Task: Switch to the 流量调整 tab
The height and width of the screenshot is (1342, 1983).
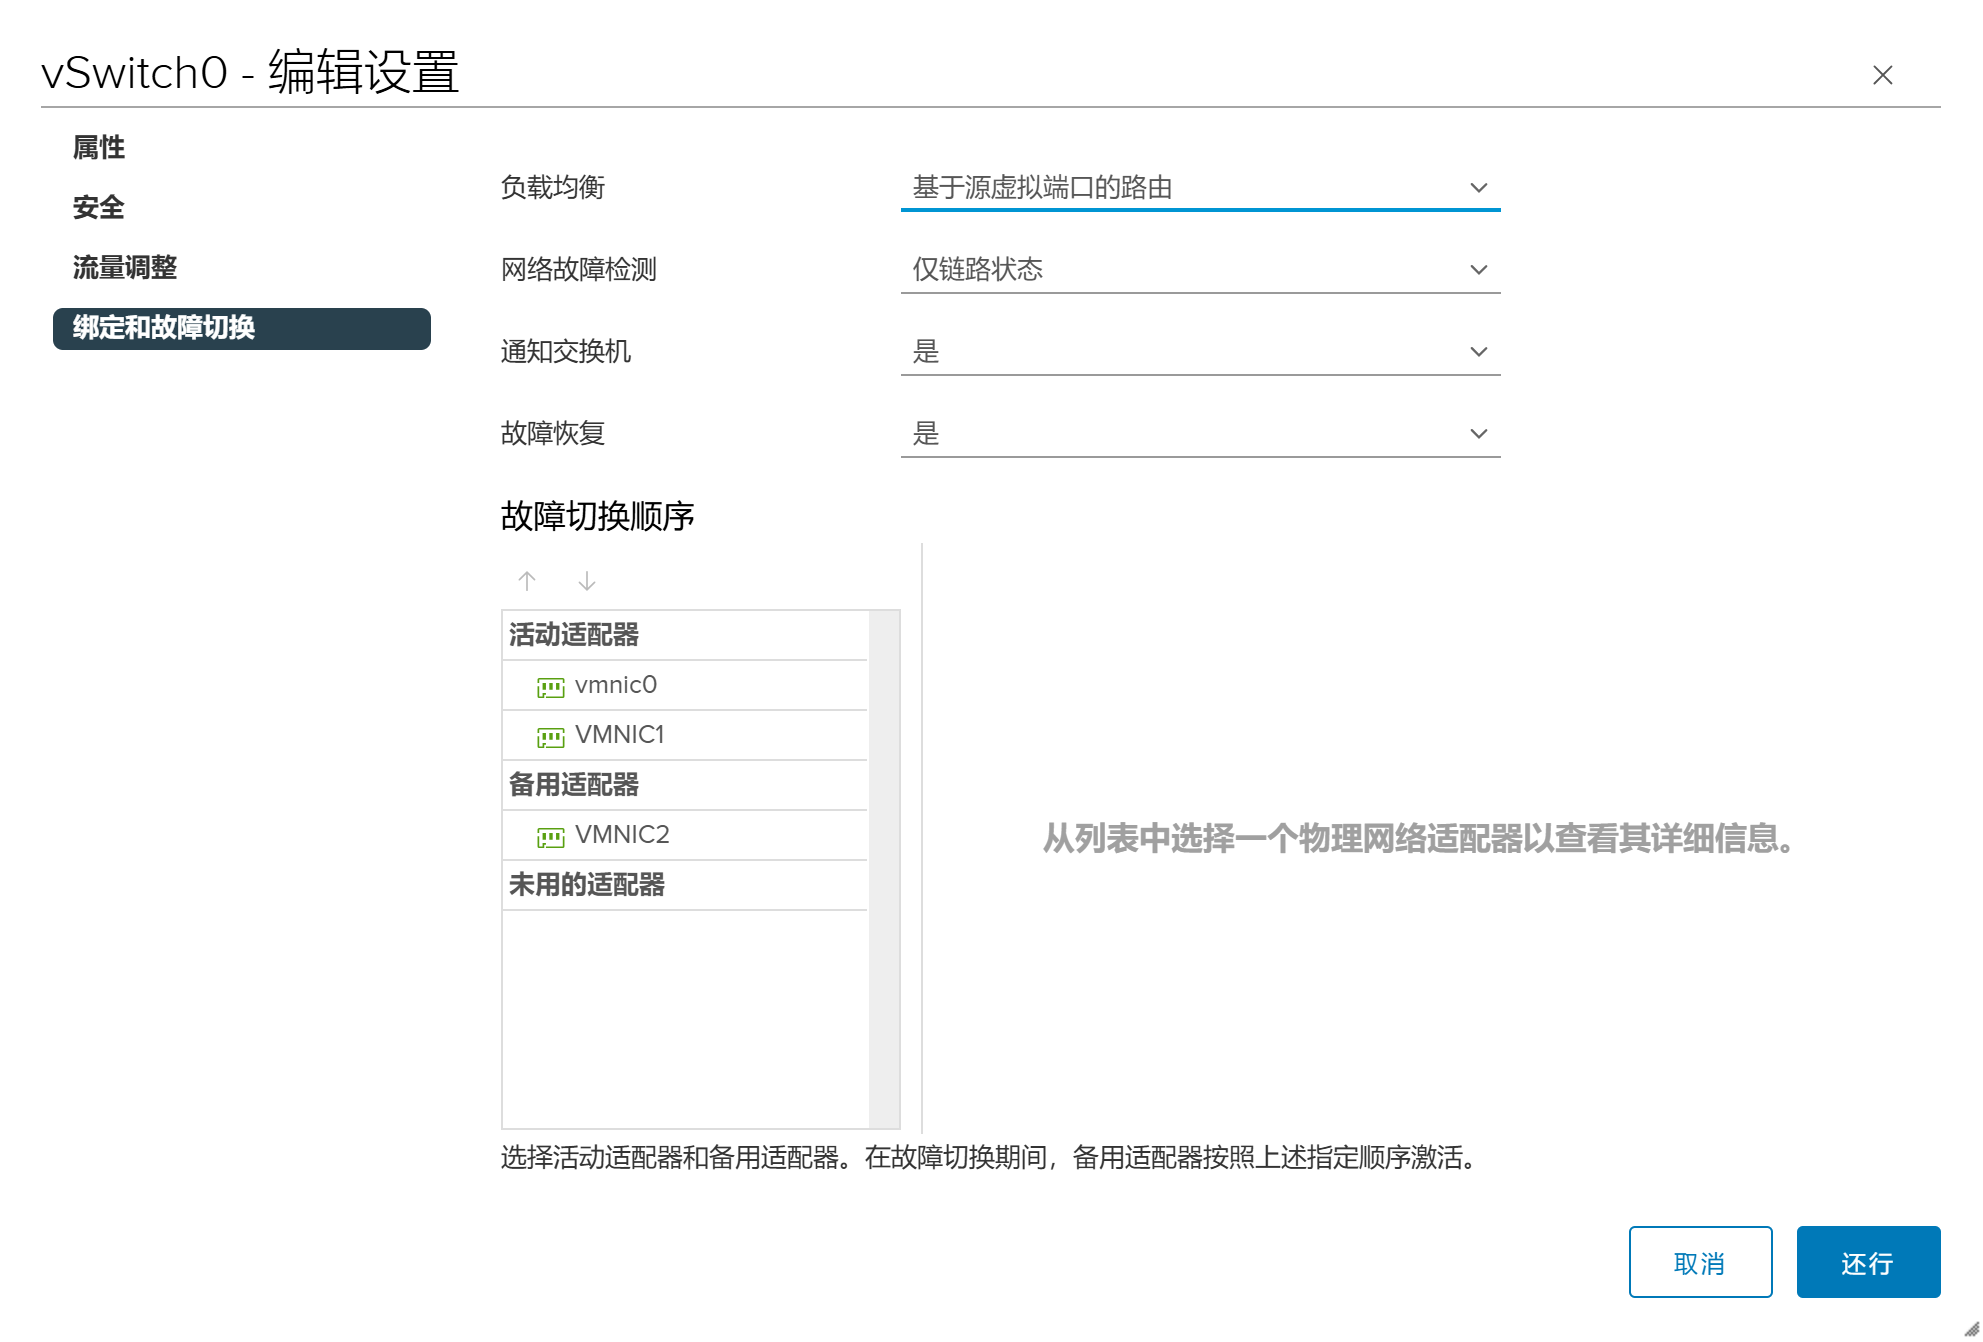Action: tap(125, 268)
